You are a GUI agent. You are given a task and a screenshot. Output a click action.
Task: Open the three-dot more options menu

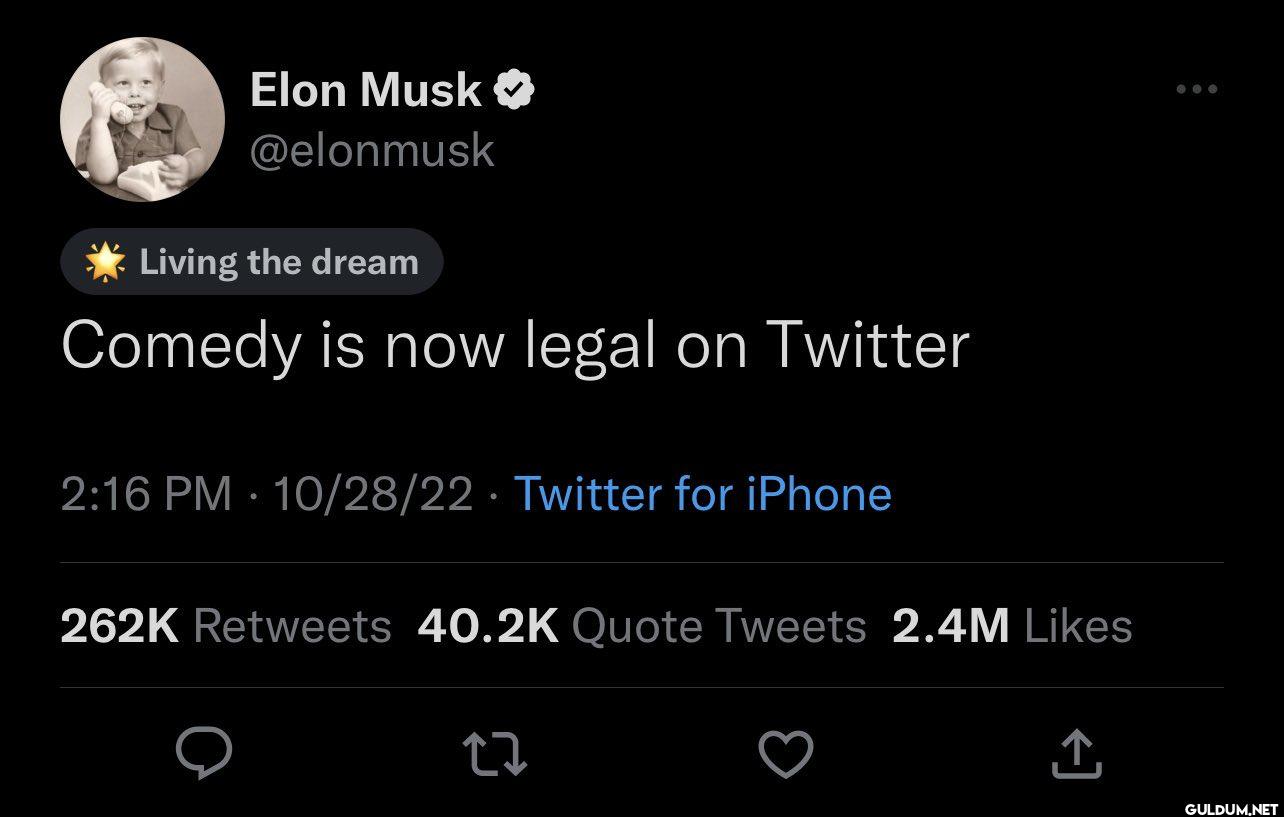point(1196,90)
